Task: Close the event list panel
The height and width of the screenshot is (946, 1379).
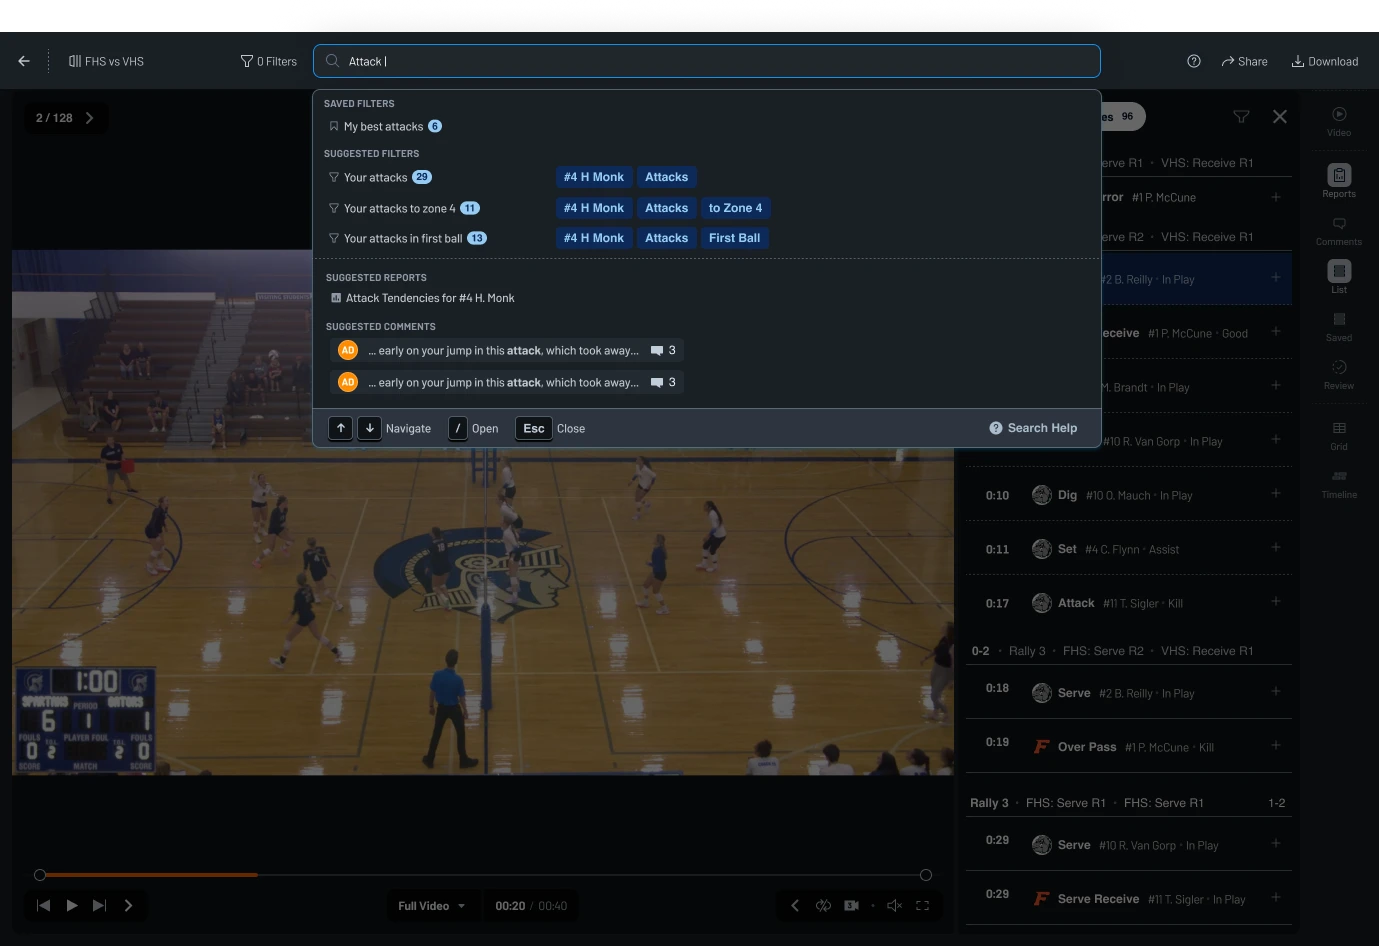Action: tap(1280, 117)
